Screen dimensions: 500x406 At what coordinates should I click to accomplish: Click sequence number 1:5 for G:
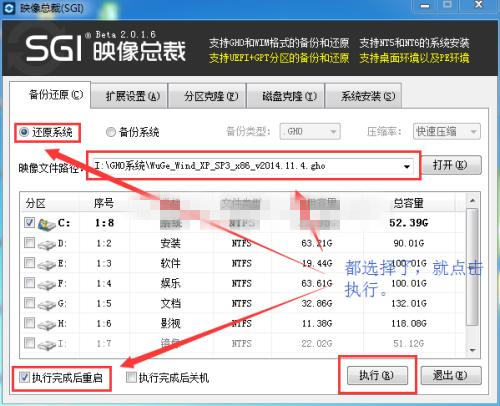(x=104, y=304)
